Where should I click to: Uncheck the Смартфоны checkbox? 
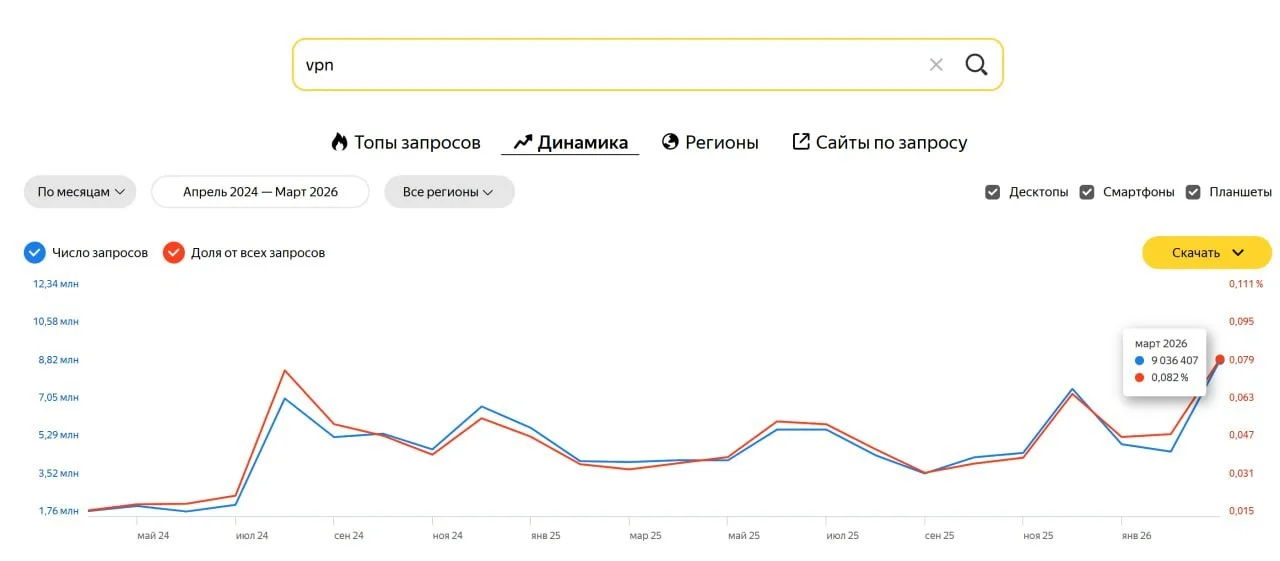(1087, 192)
